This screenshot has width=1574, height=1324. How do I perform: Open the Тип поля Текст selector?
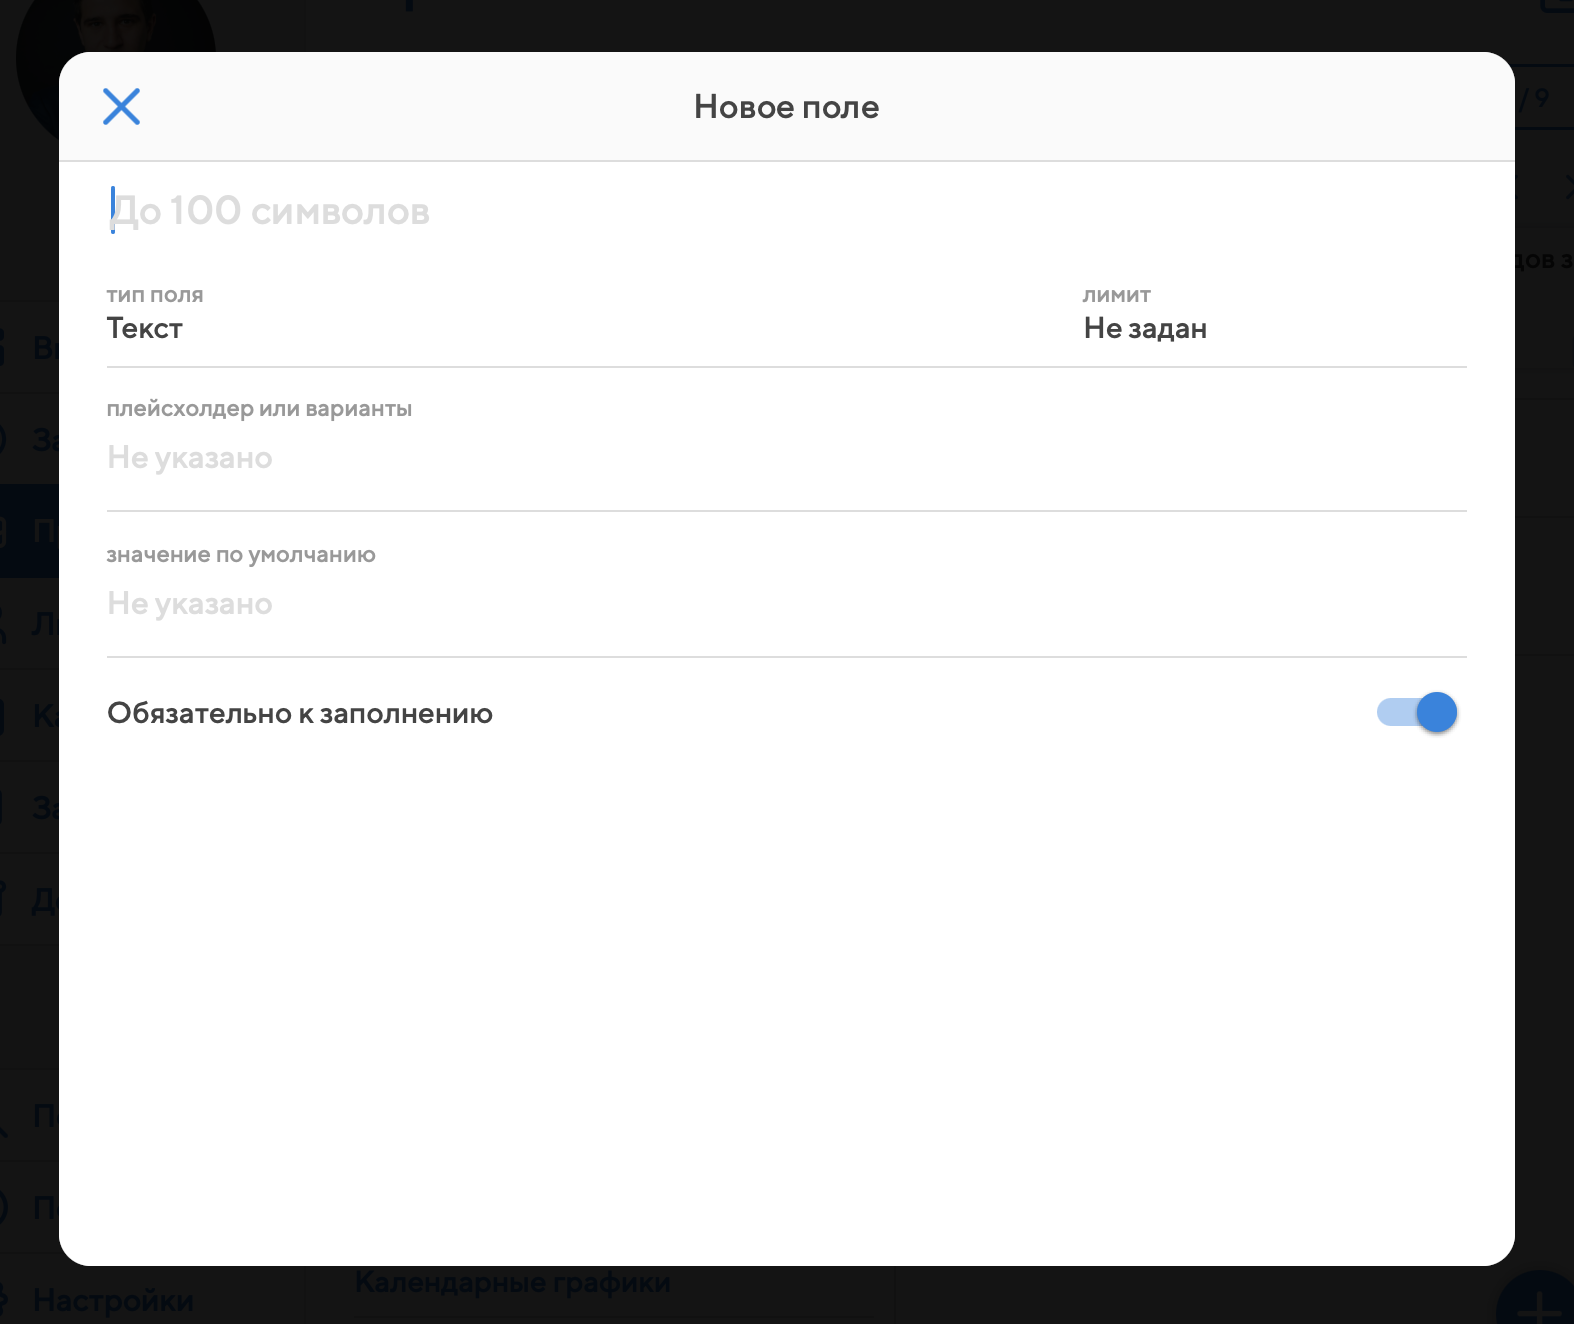145,328
